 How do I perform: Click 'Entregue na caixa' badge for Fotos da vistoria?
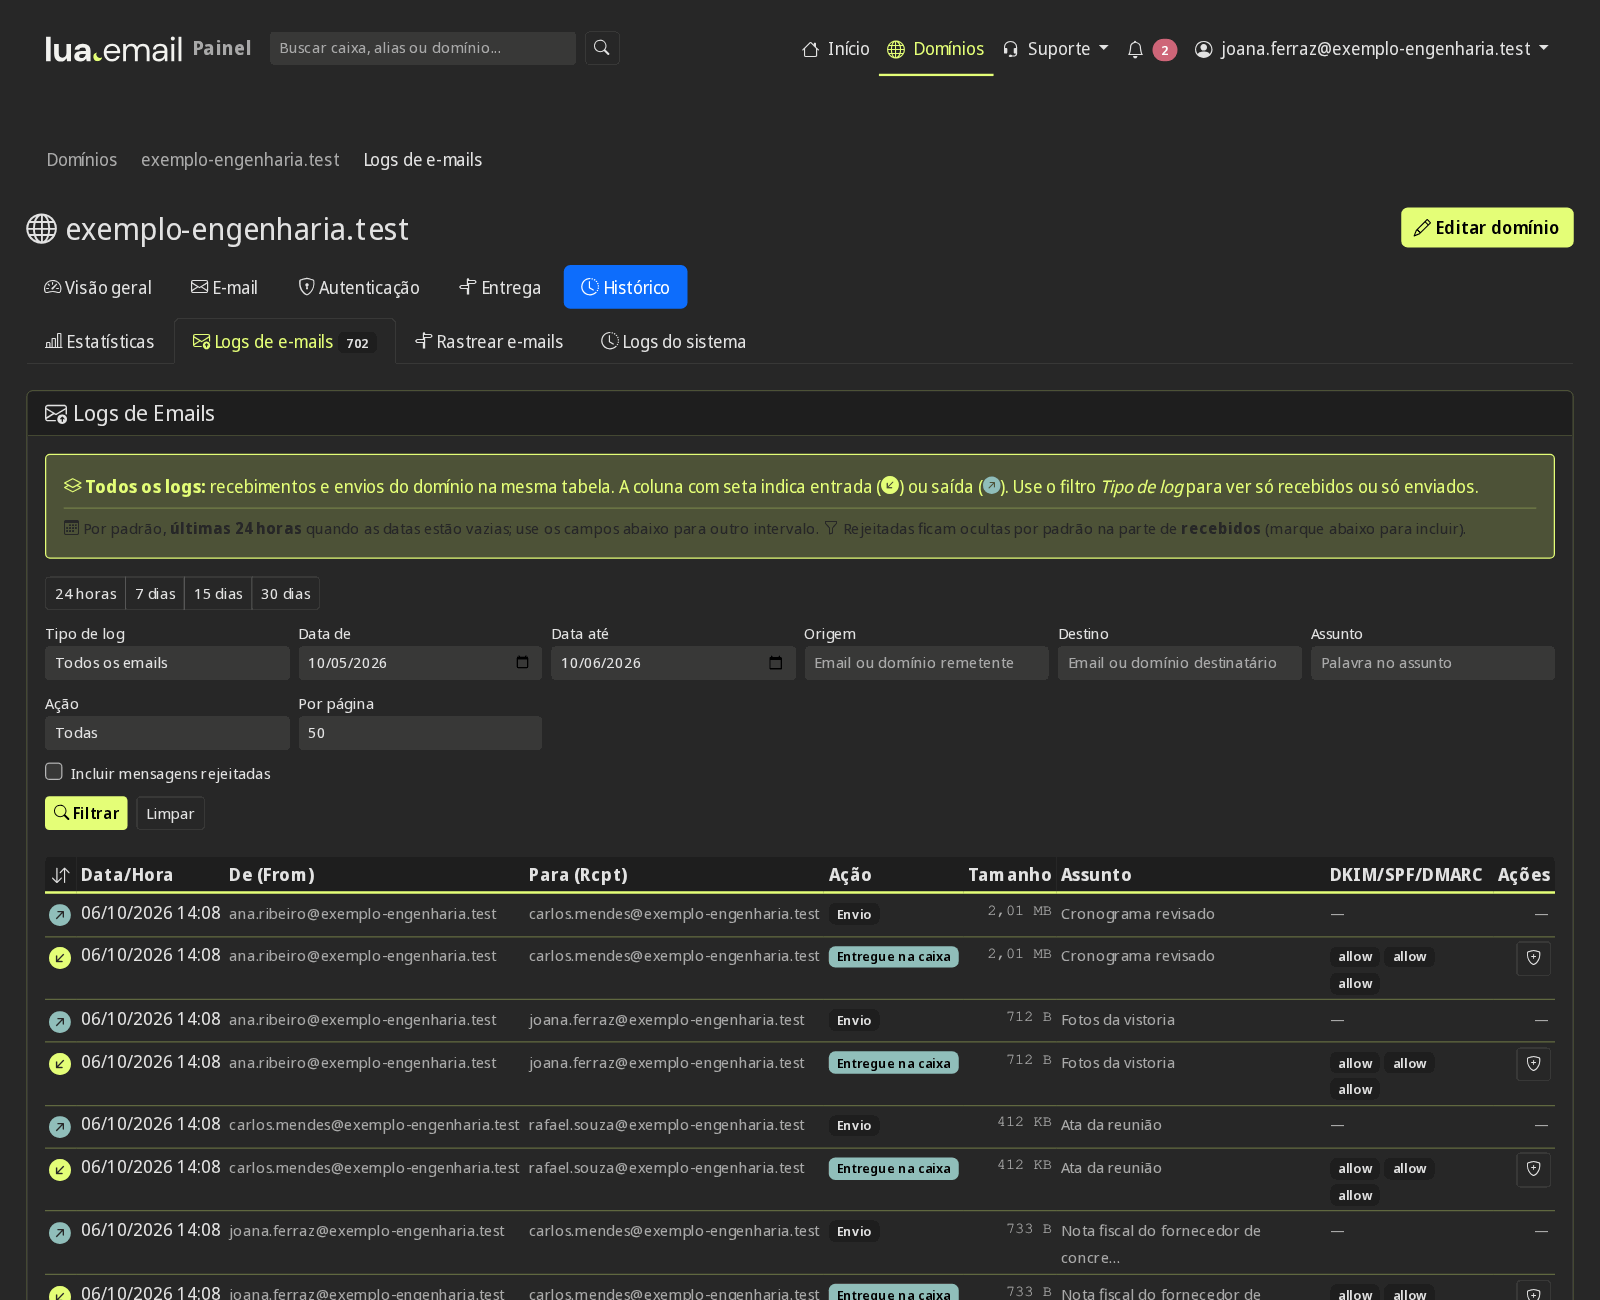click(894, 1064)
